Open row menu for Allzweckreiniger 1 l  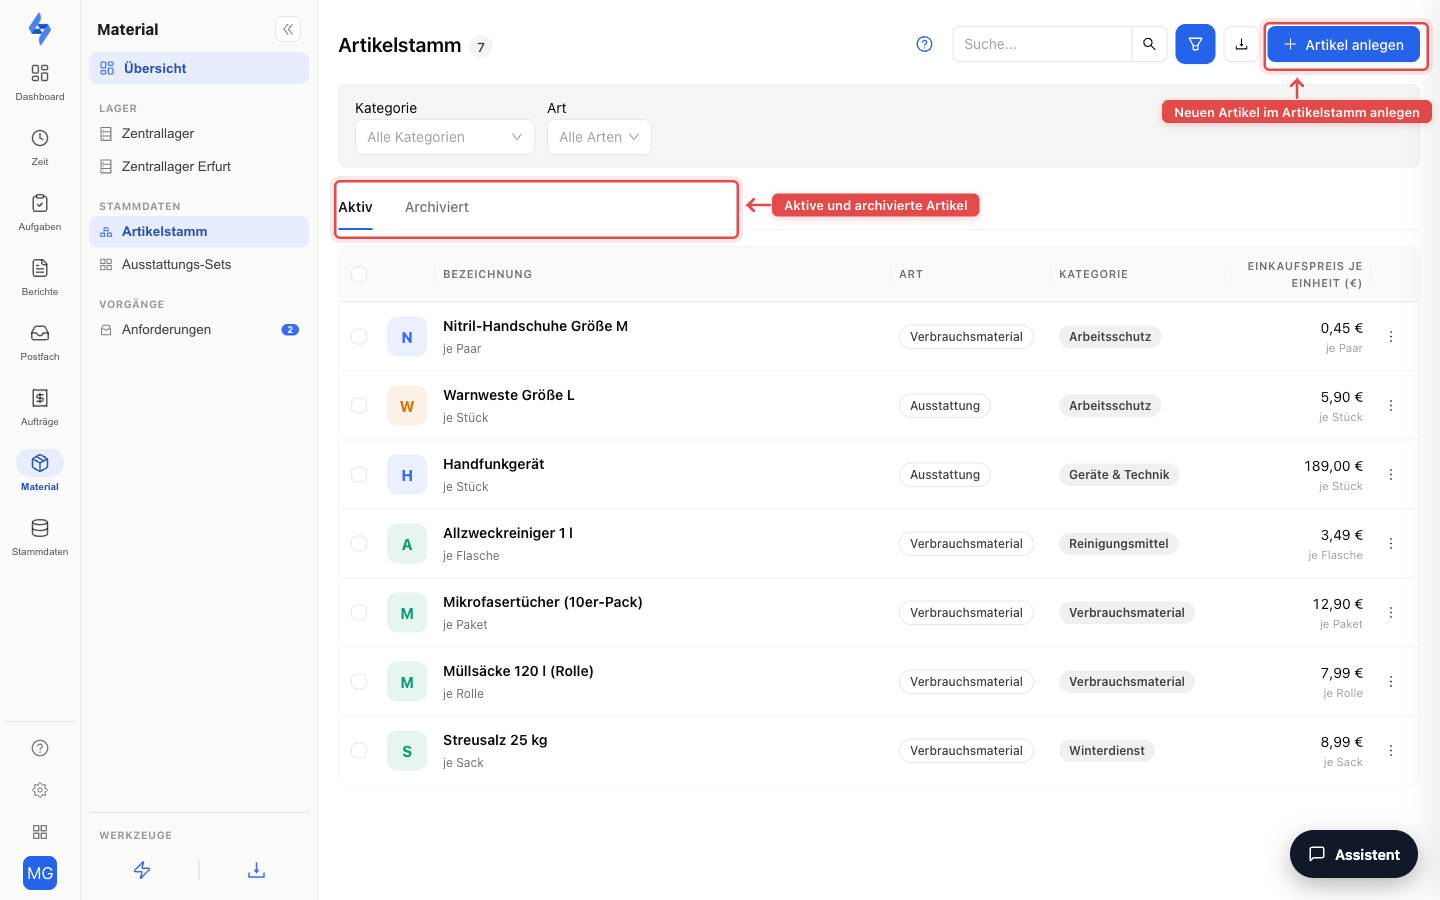pyautogui.click(x=1391, y=544)
